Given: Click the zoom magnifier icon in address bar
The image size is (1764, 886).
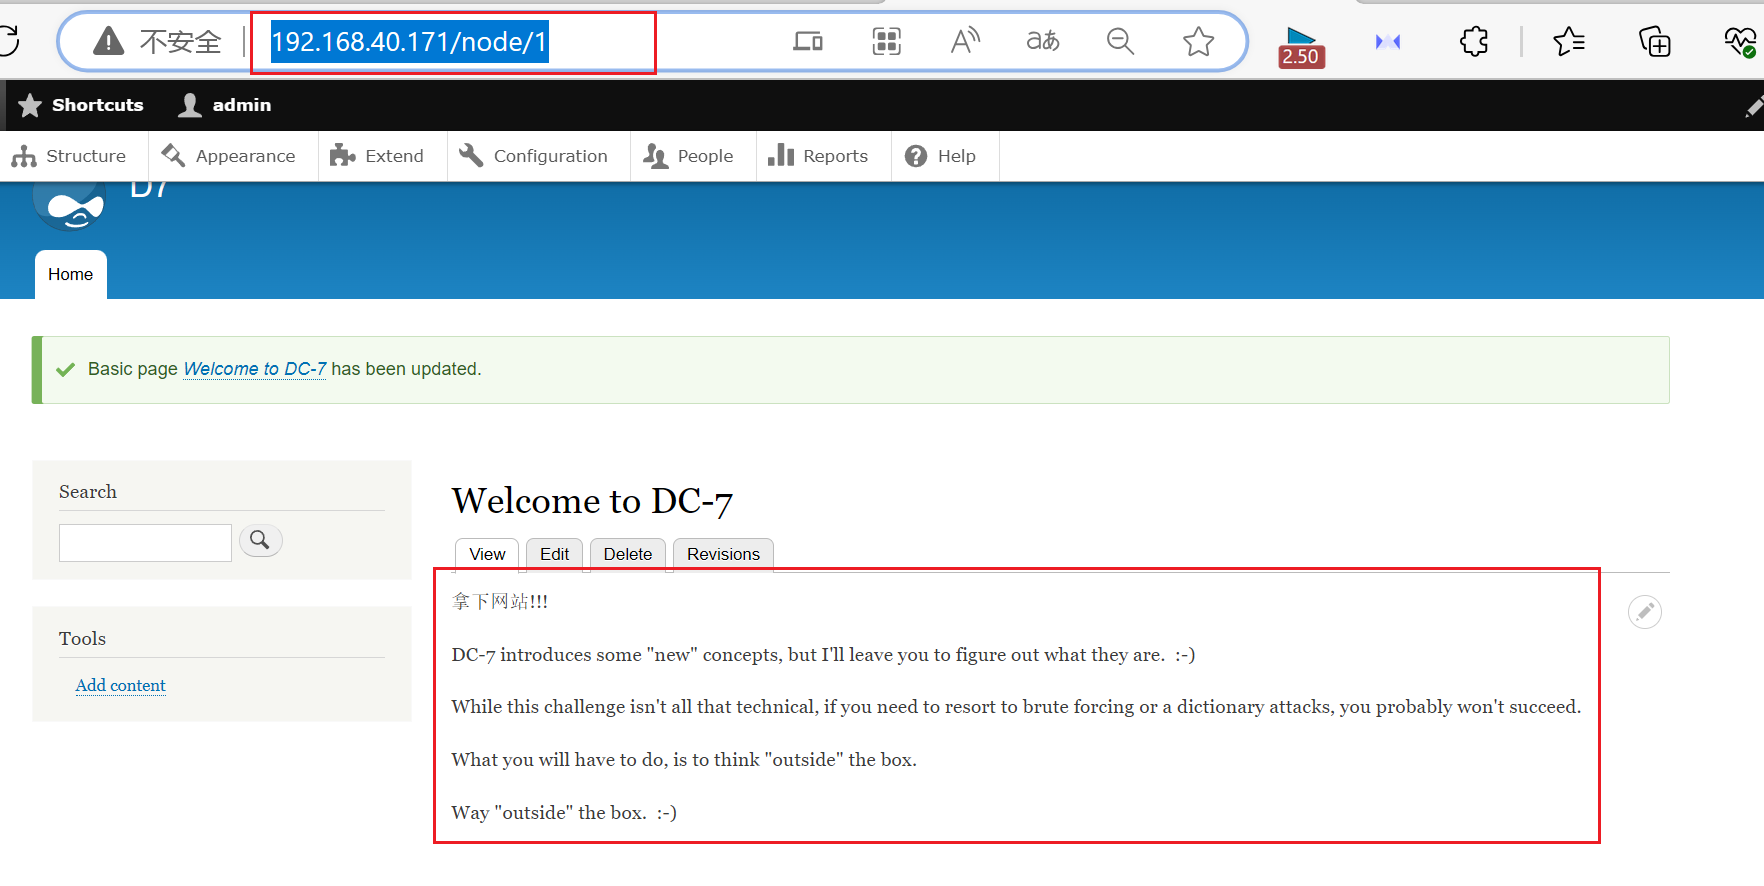Looking at the screenshot, I should [x=1121, y=41].
